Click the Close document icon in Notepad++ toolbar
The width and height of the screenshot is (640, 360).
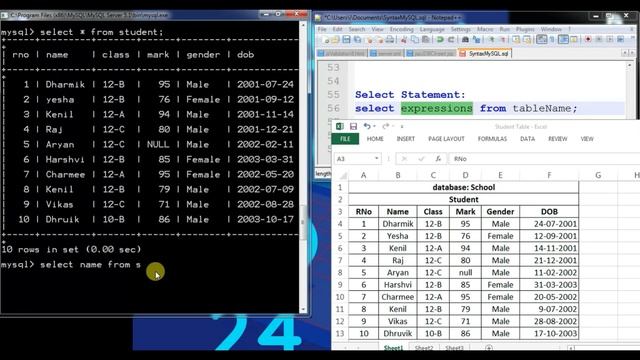point(369,40)
